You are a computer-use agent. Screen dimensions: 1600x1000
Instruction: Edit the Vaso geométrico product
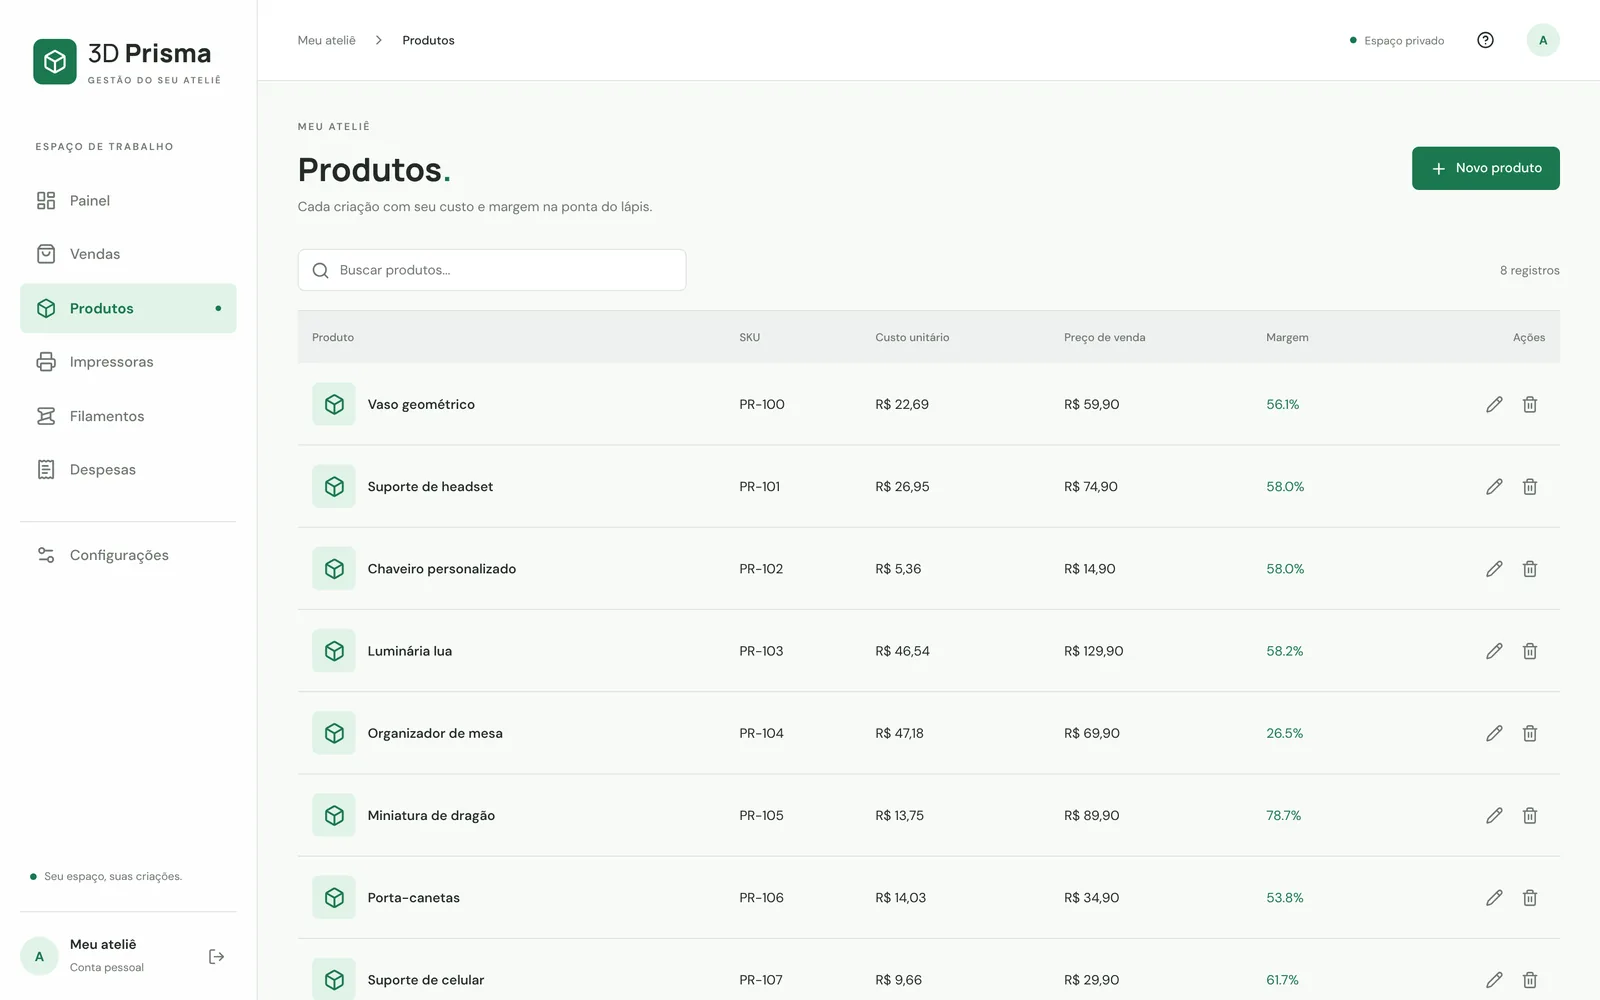pyautogui.click(x=1494, y=404)
